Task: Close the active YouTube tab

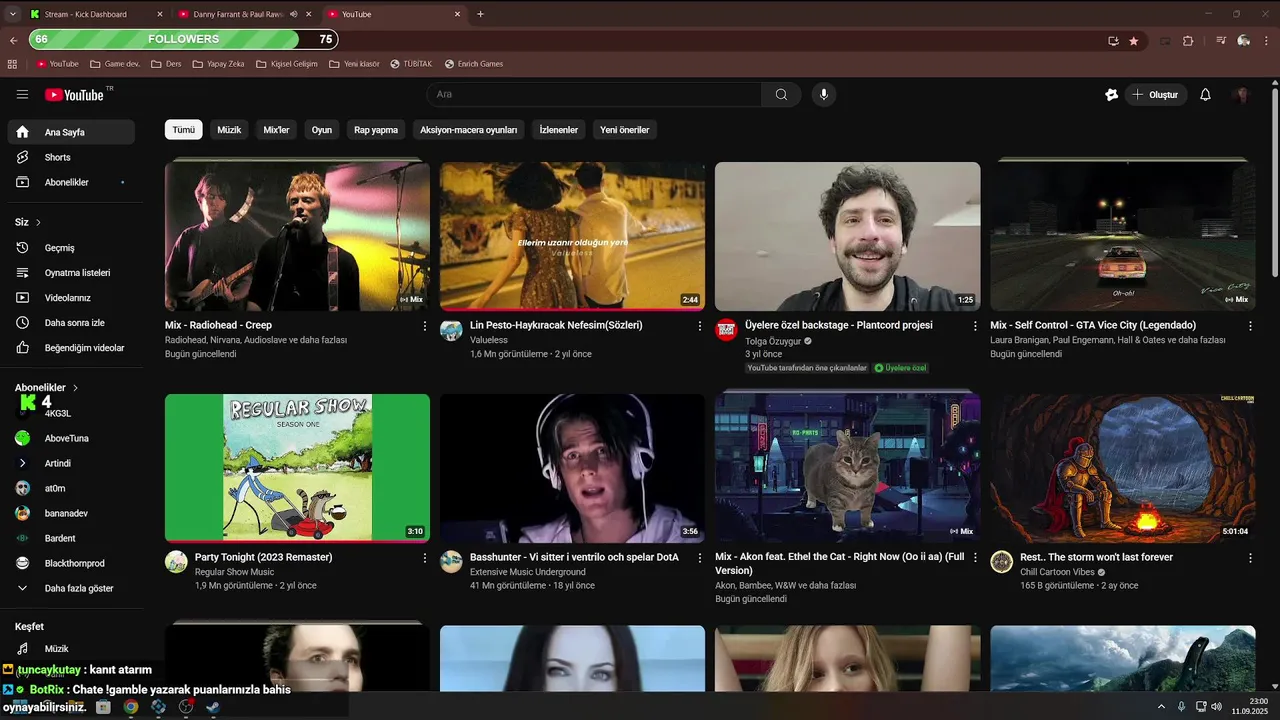Action: pos(458,14)
